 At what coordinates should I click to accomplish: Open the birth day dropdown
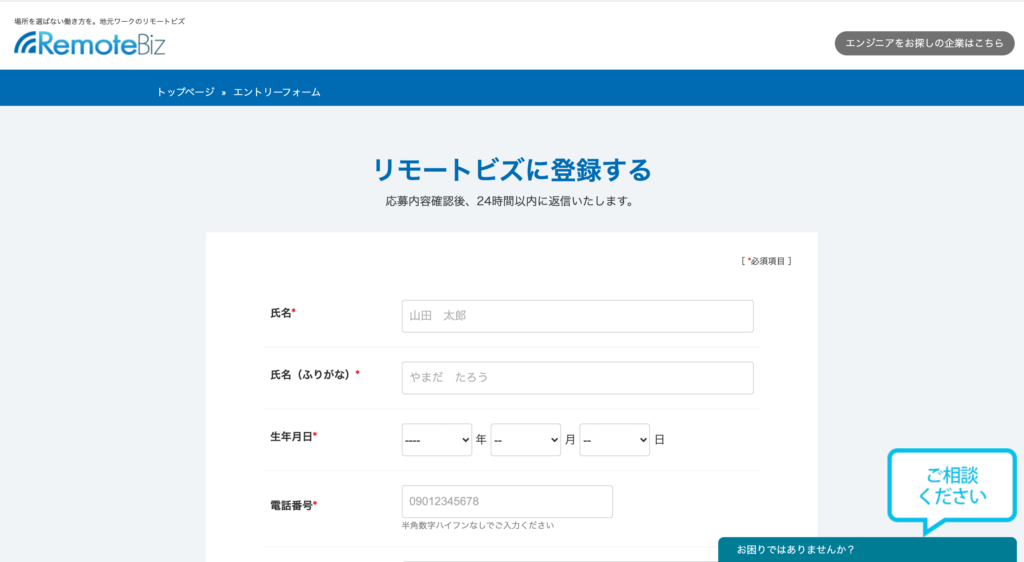pyautogui.click(x=614, y=440)
